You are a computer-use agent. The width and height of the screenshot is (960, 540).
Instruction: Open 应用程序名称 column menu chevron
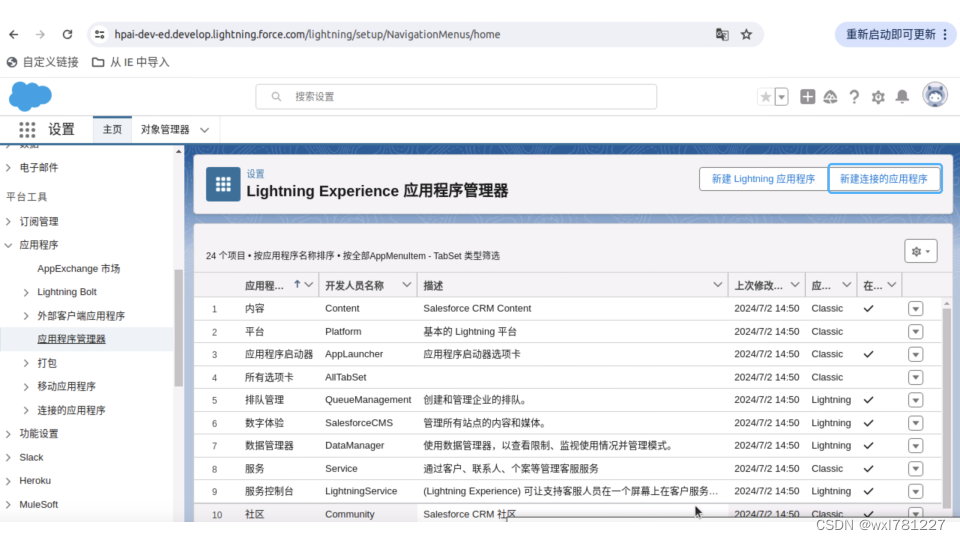tap(309, 285)
